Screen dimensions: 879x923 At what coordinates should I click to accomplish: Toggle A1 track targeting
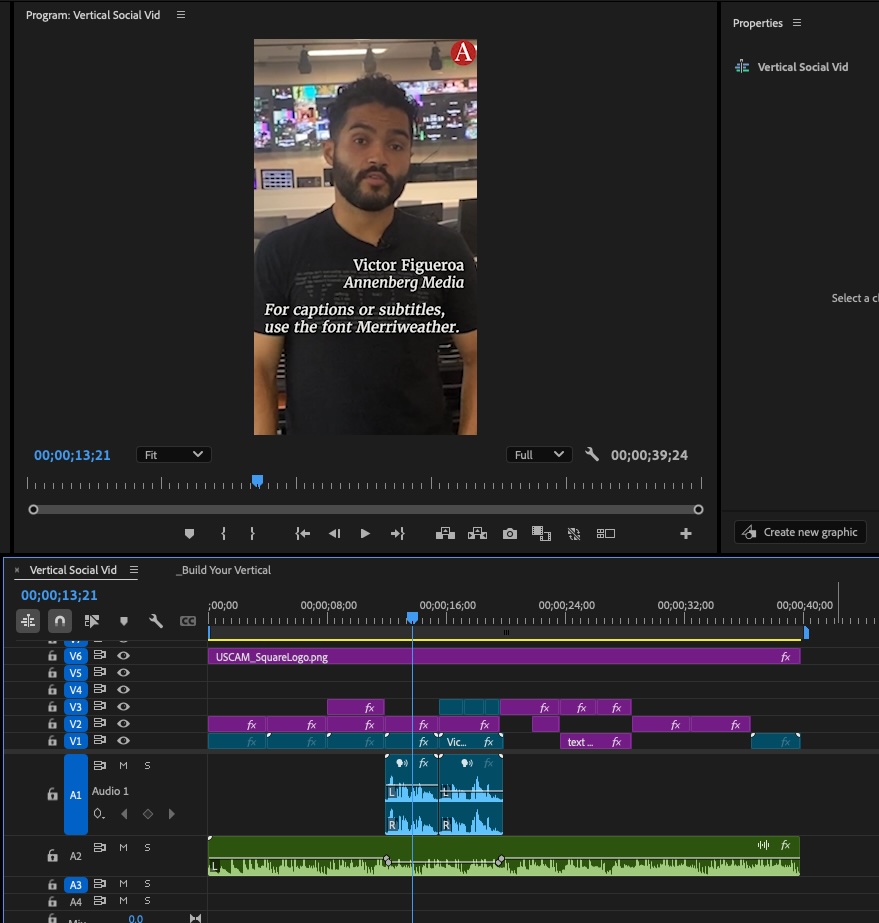click(x=75, y=795)
